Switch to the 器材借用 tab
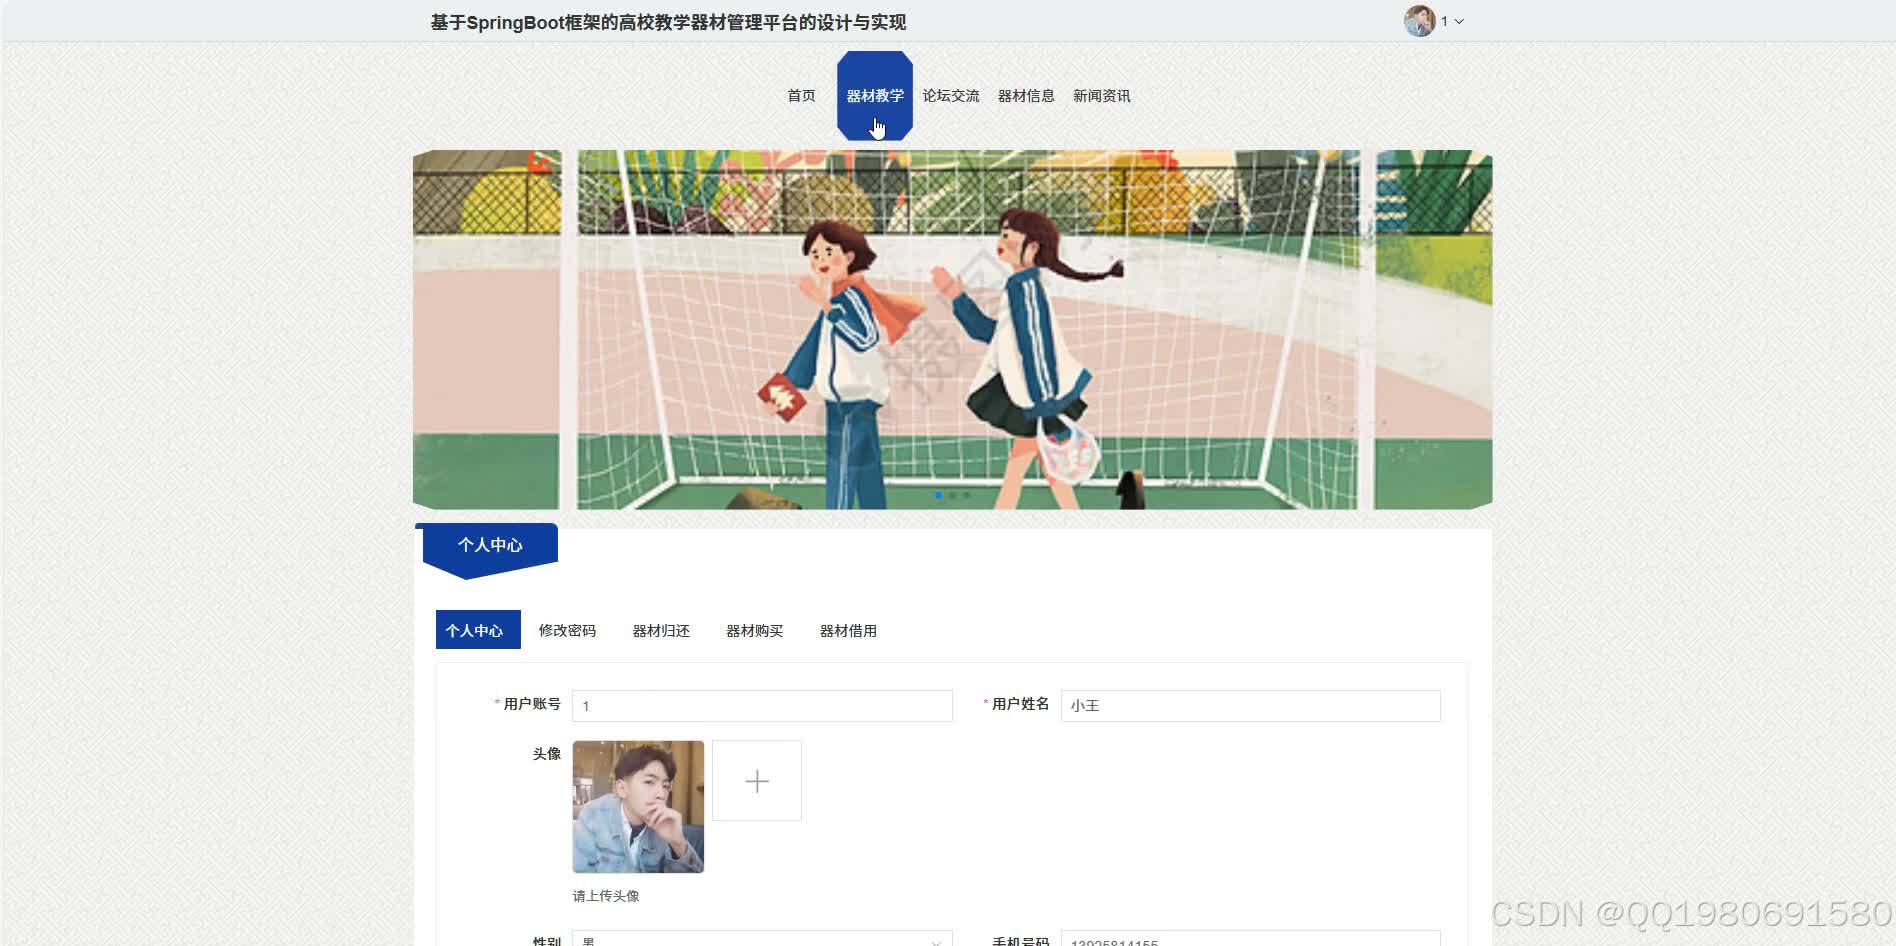The width and height of the screenshot is (1896, 946). 847,630
